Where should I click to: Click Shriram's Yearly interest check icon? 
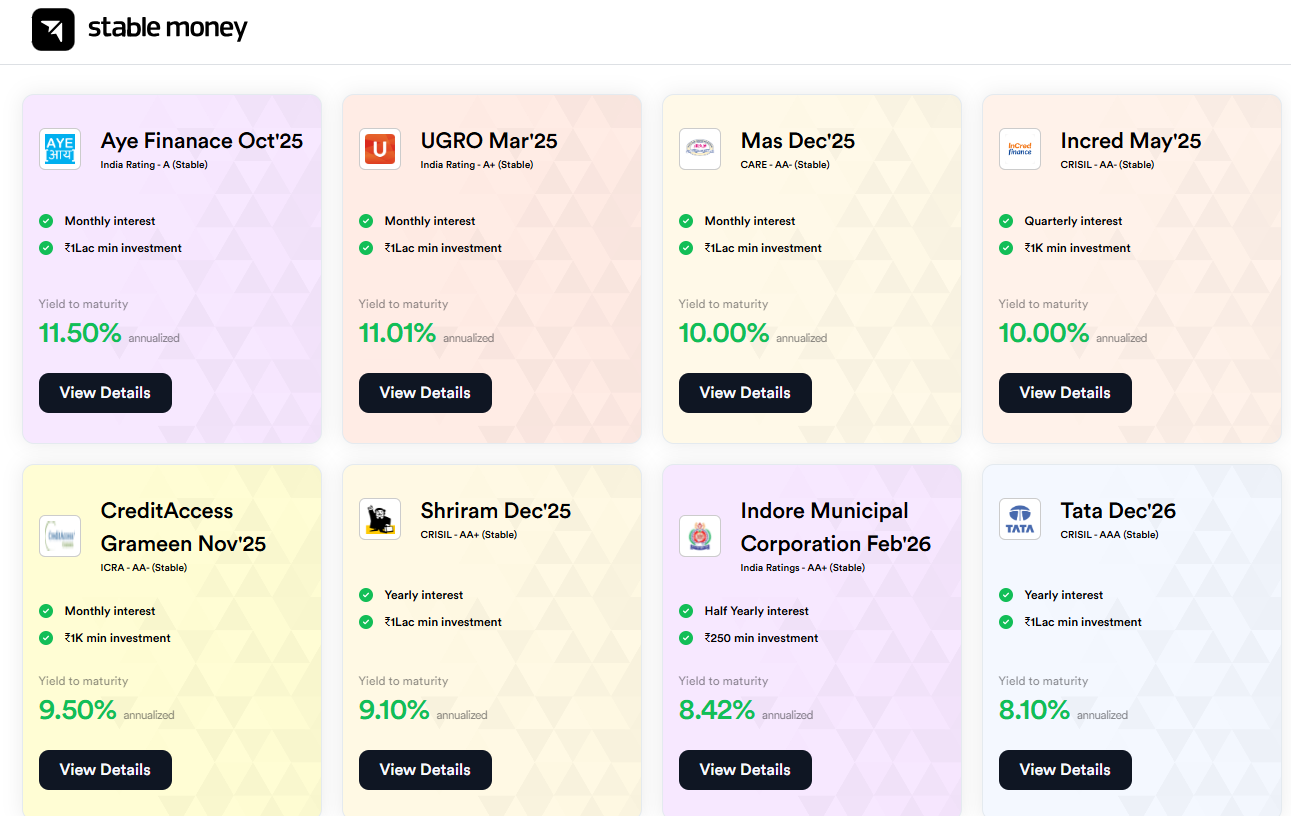tap(366, 595)
